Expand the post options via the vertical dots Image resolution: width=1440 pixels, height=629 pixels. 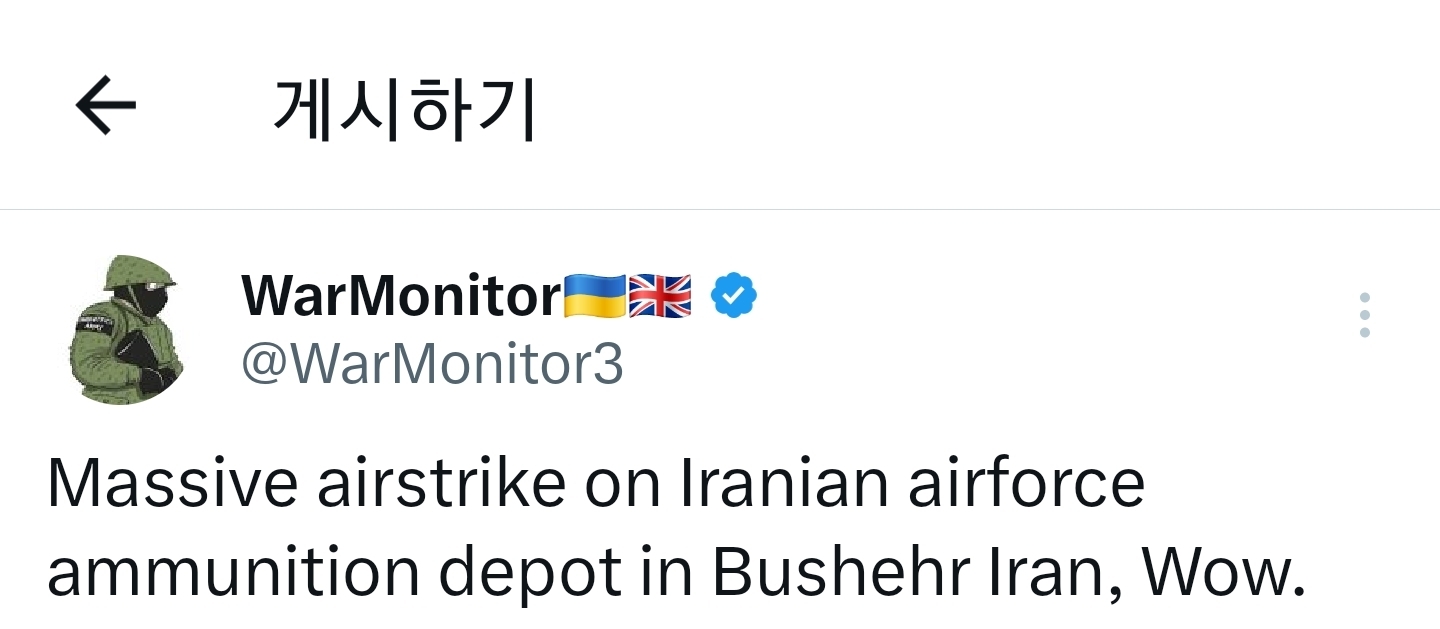point(1366,315)
